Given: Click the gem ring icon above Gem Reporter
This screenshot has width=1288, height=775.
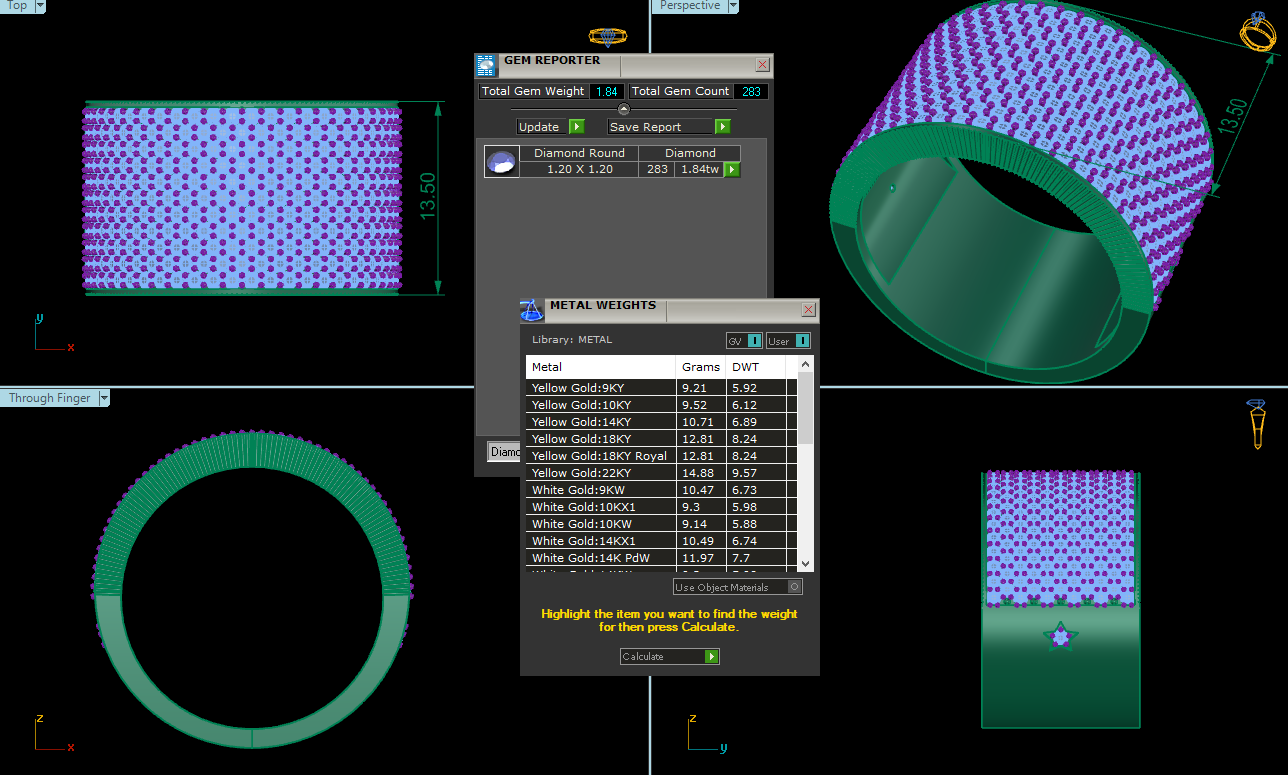Looking at the screenshot, I should 607,37.
